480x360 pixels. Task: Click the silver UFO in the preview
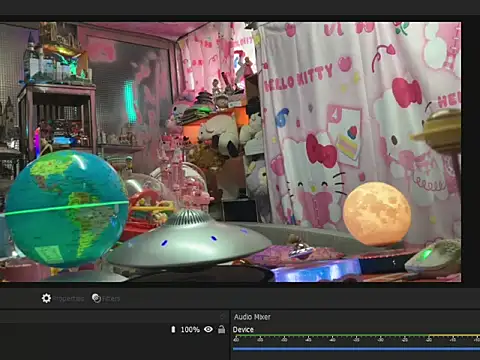[189, 240]
